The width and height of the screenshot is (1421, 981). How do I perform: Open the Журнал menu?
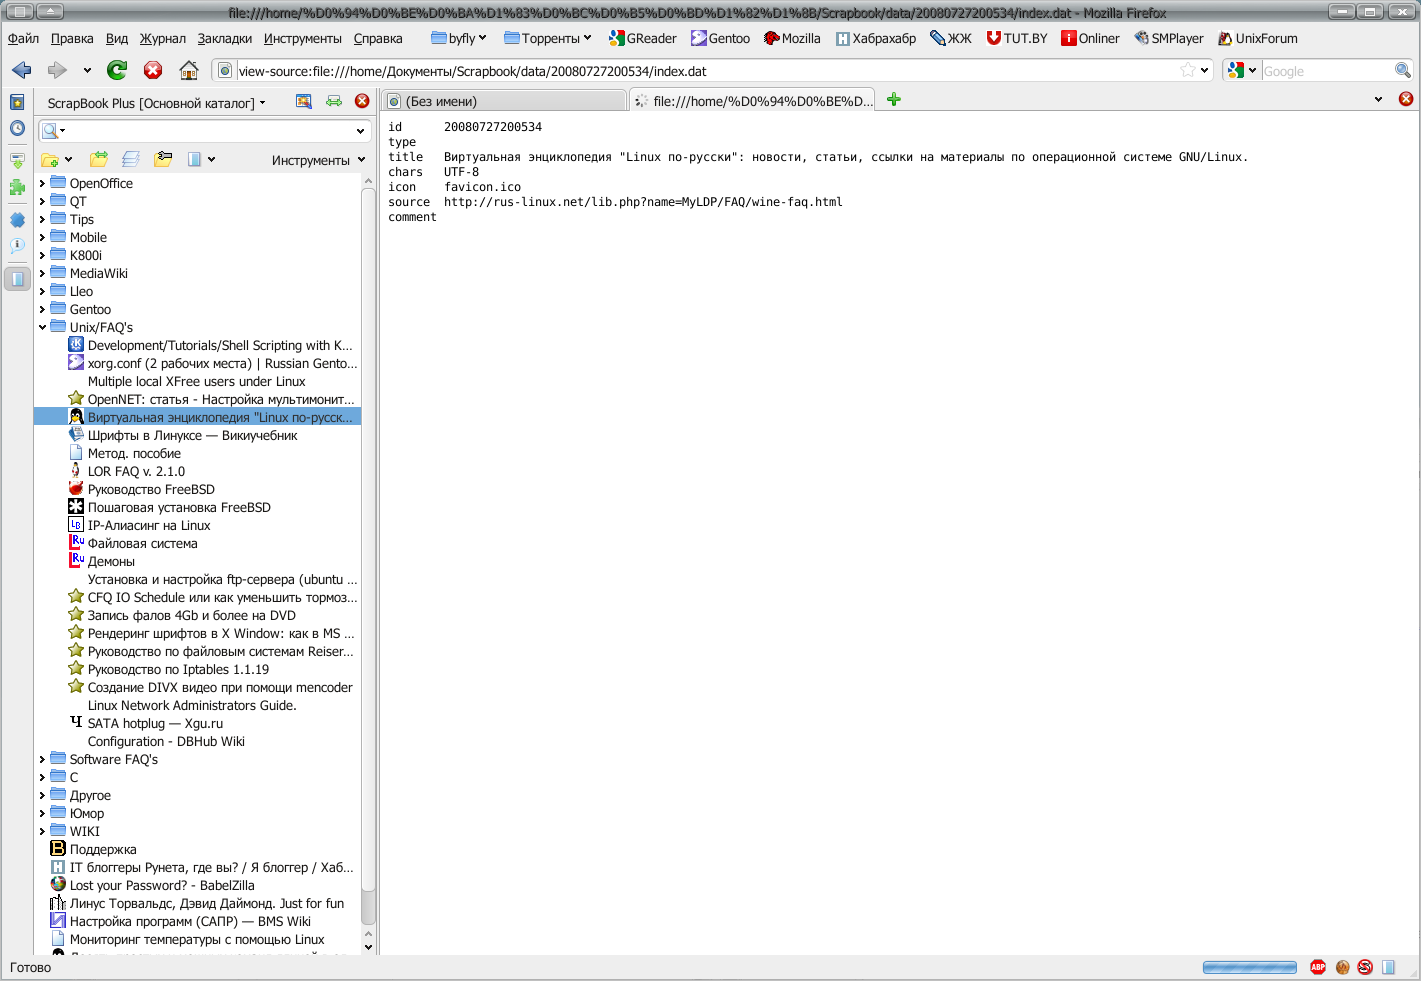click(x=162, y=38)
